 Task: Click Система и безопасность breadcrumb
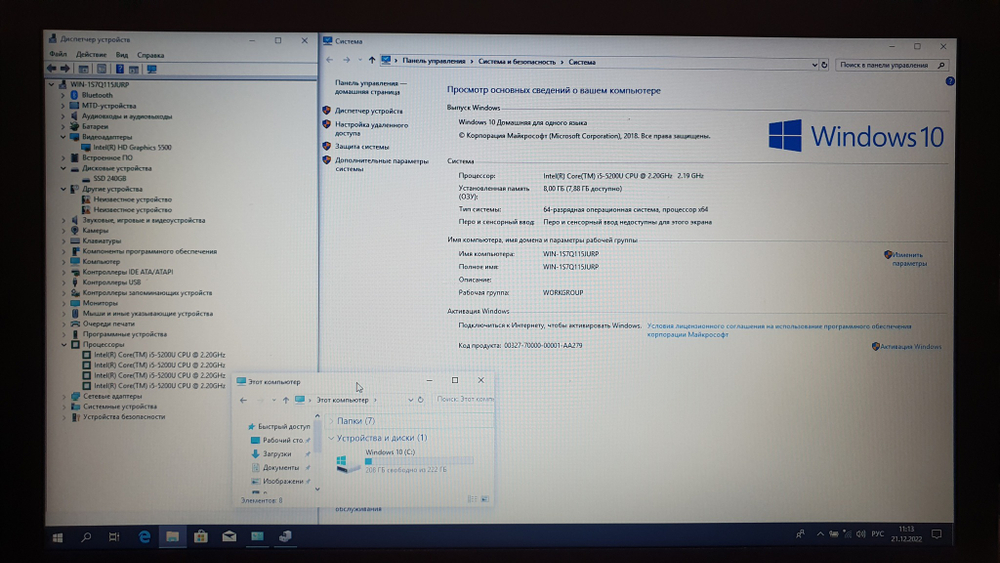517,62
